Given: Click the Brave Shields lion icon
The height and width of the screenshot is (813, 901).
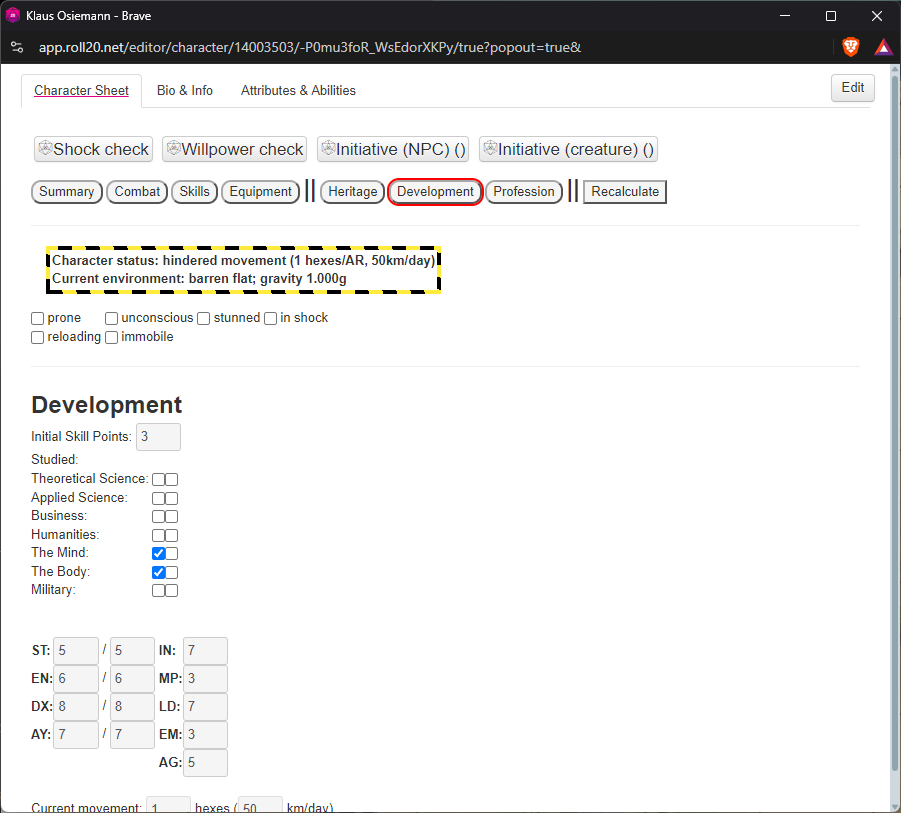Looking at the screenshot, I should coord(850,47).
